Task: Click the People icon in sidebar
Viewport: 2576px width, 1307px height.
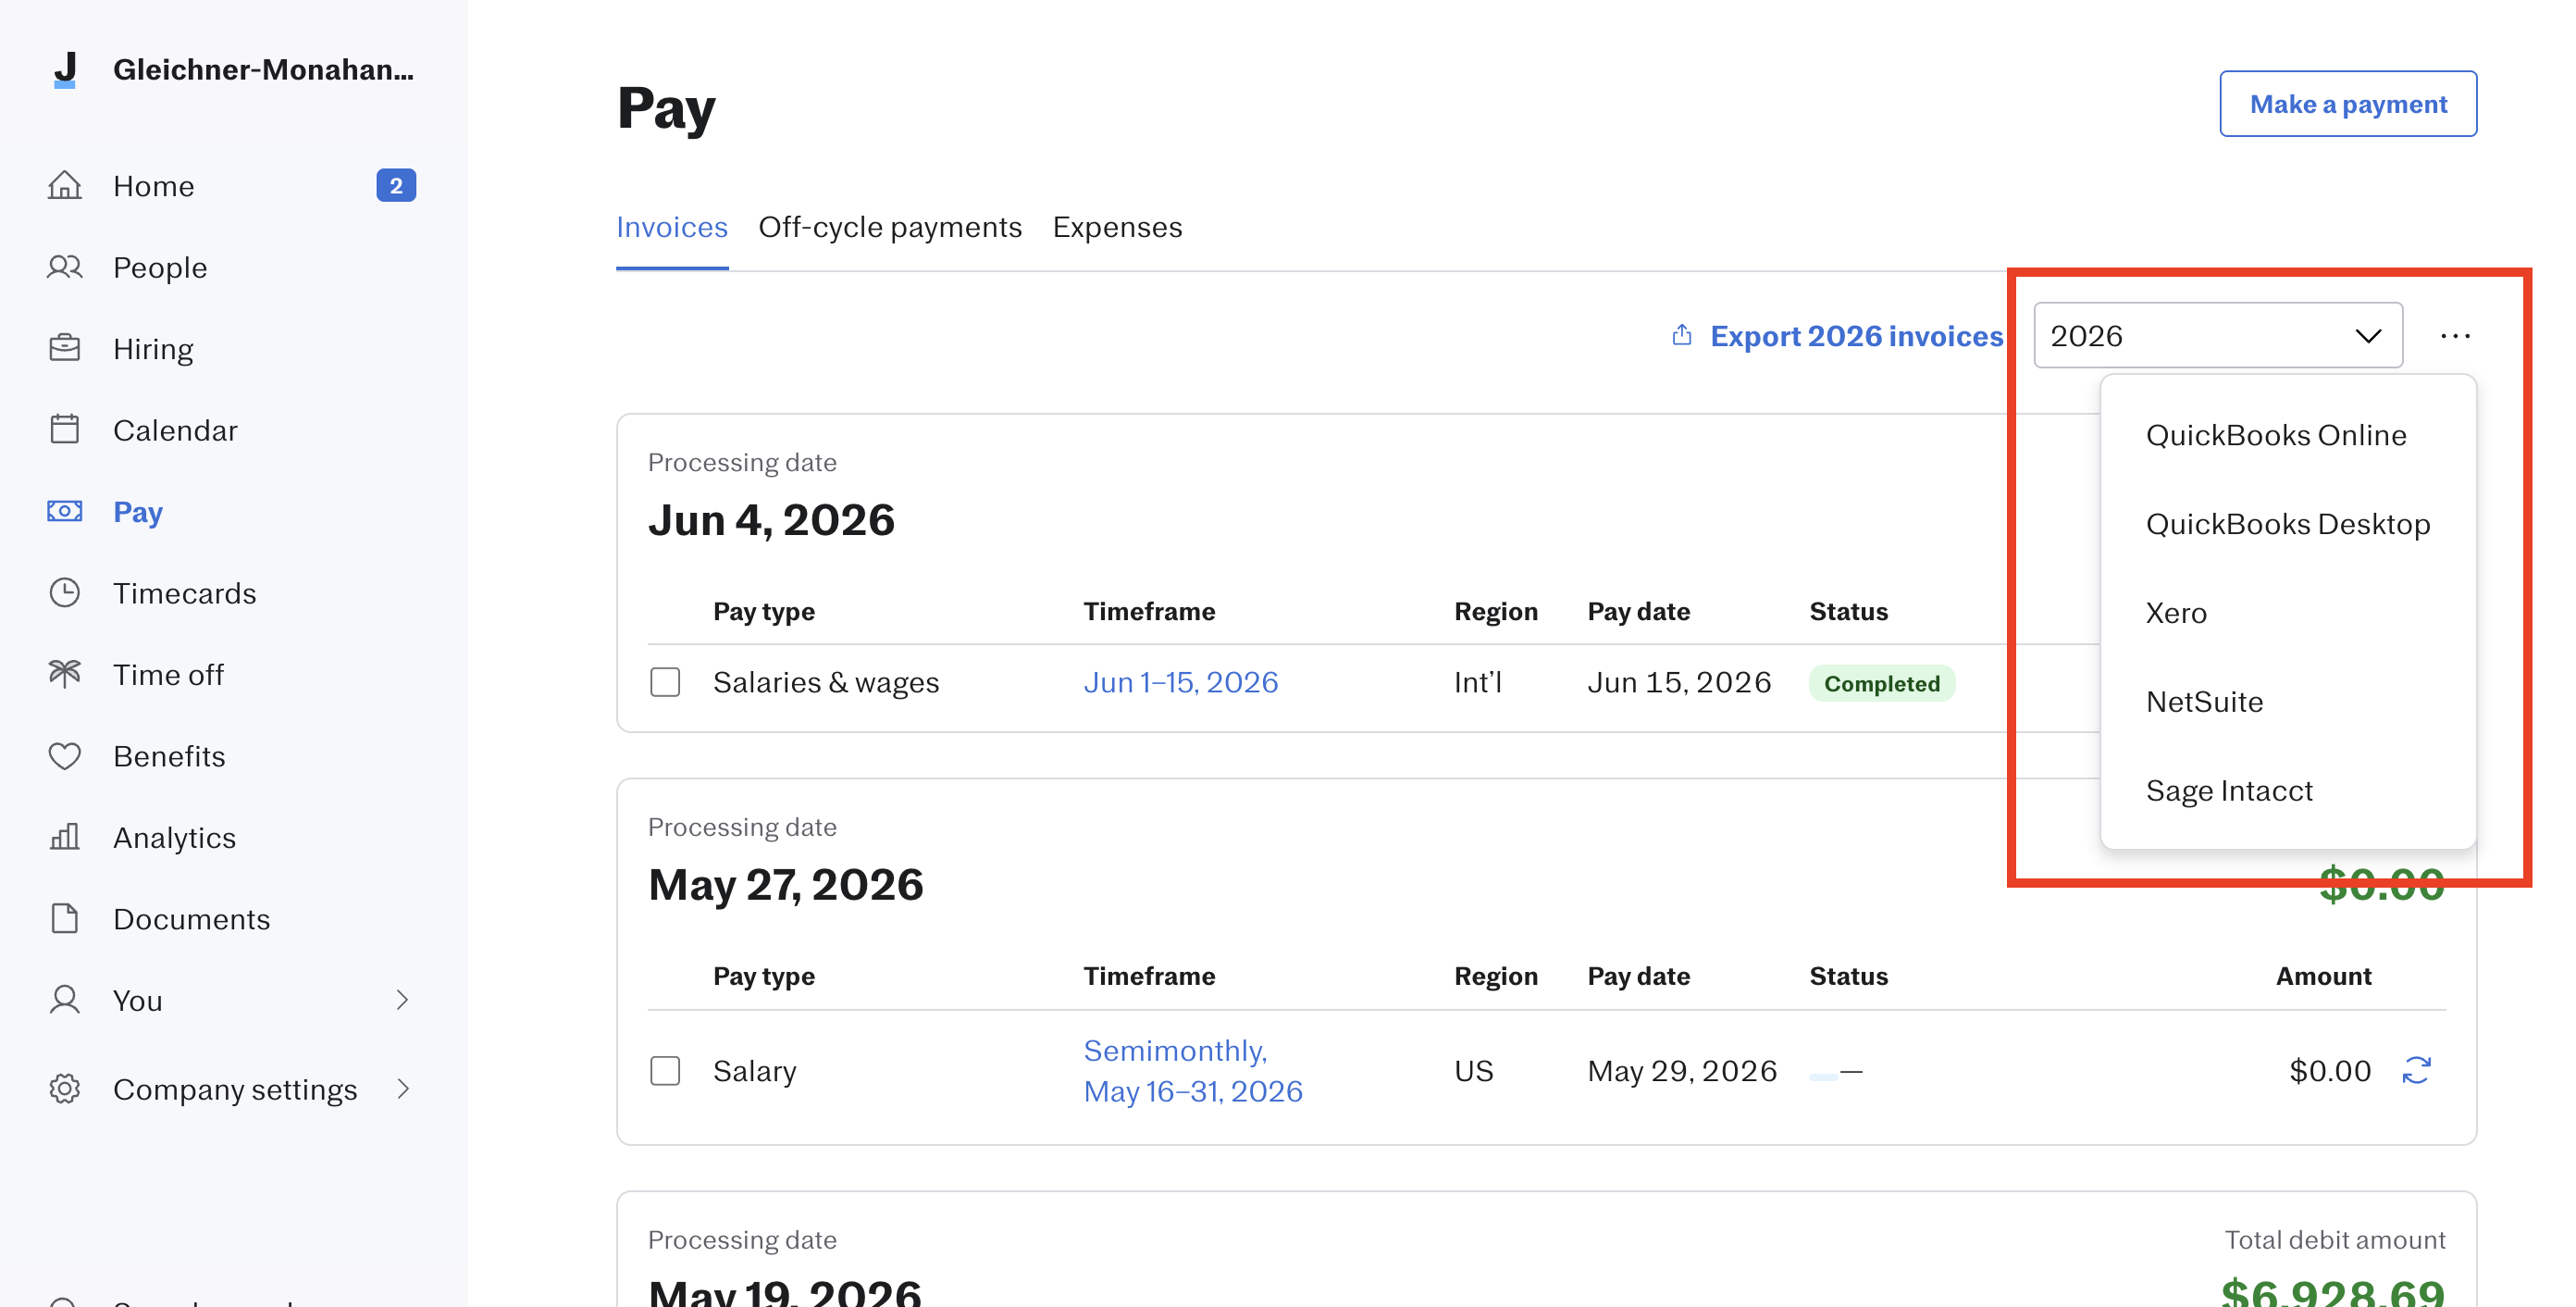Action: 65,267
